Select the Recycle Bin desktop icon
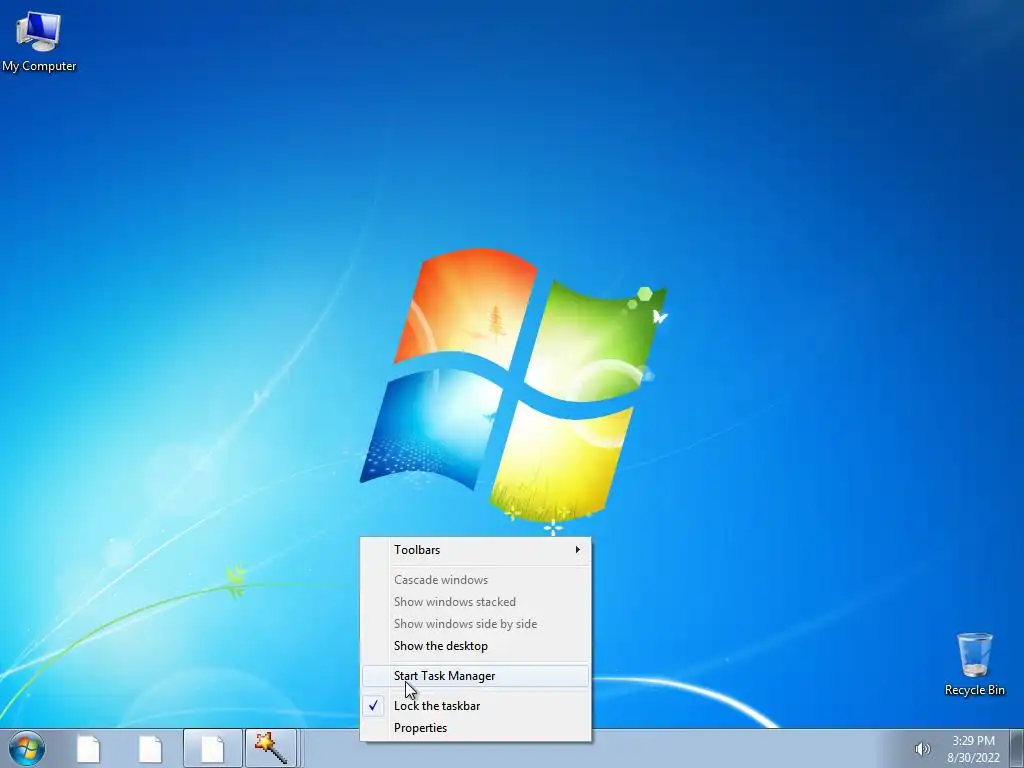 coord(974,664)
